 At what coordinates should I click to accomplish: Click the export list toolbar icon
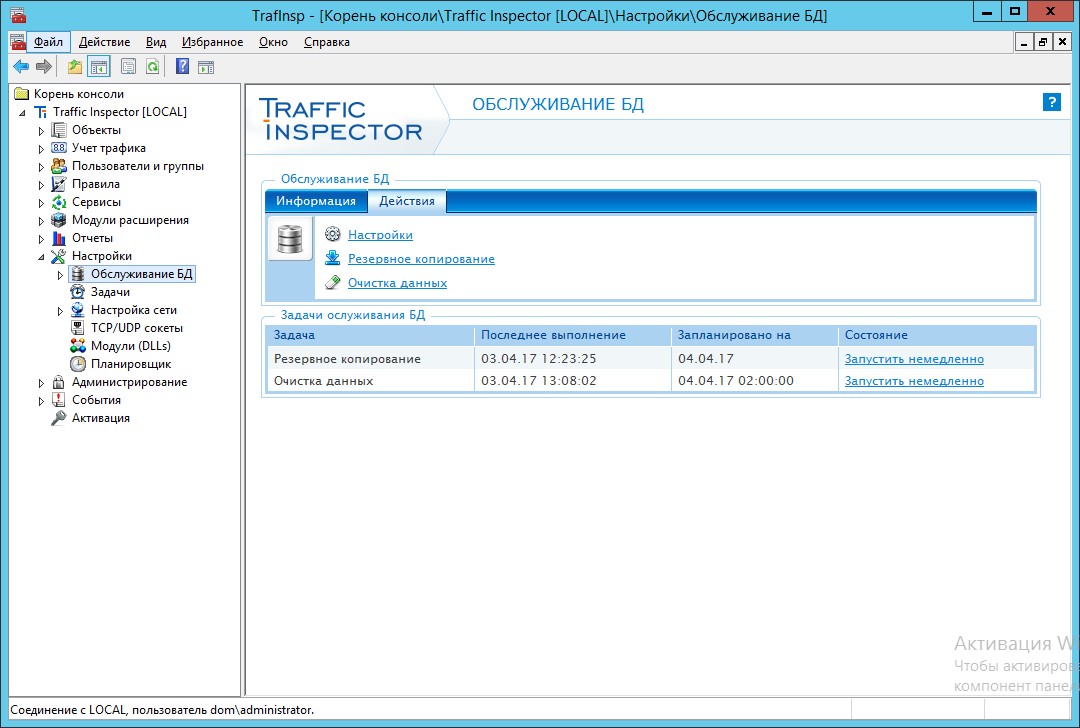128,67
